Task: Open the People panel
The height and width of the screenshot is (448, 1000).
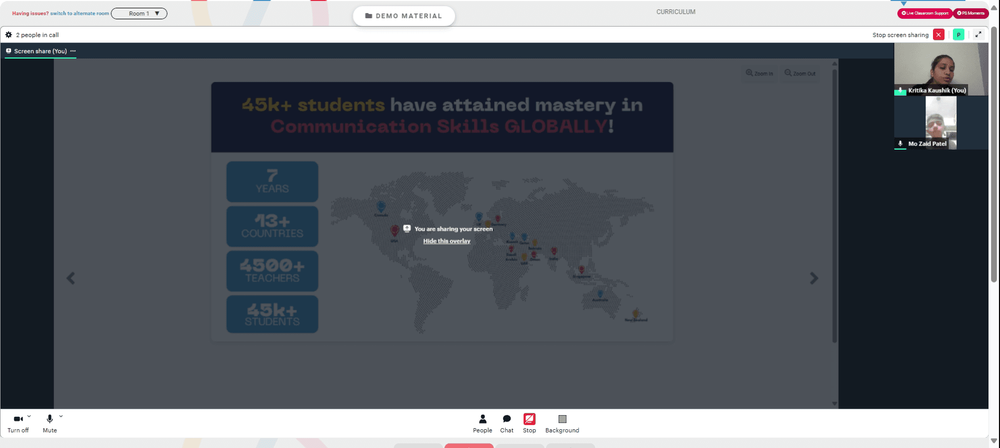Action: coord(482,424)
